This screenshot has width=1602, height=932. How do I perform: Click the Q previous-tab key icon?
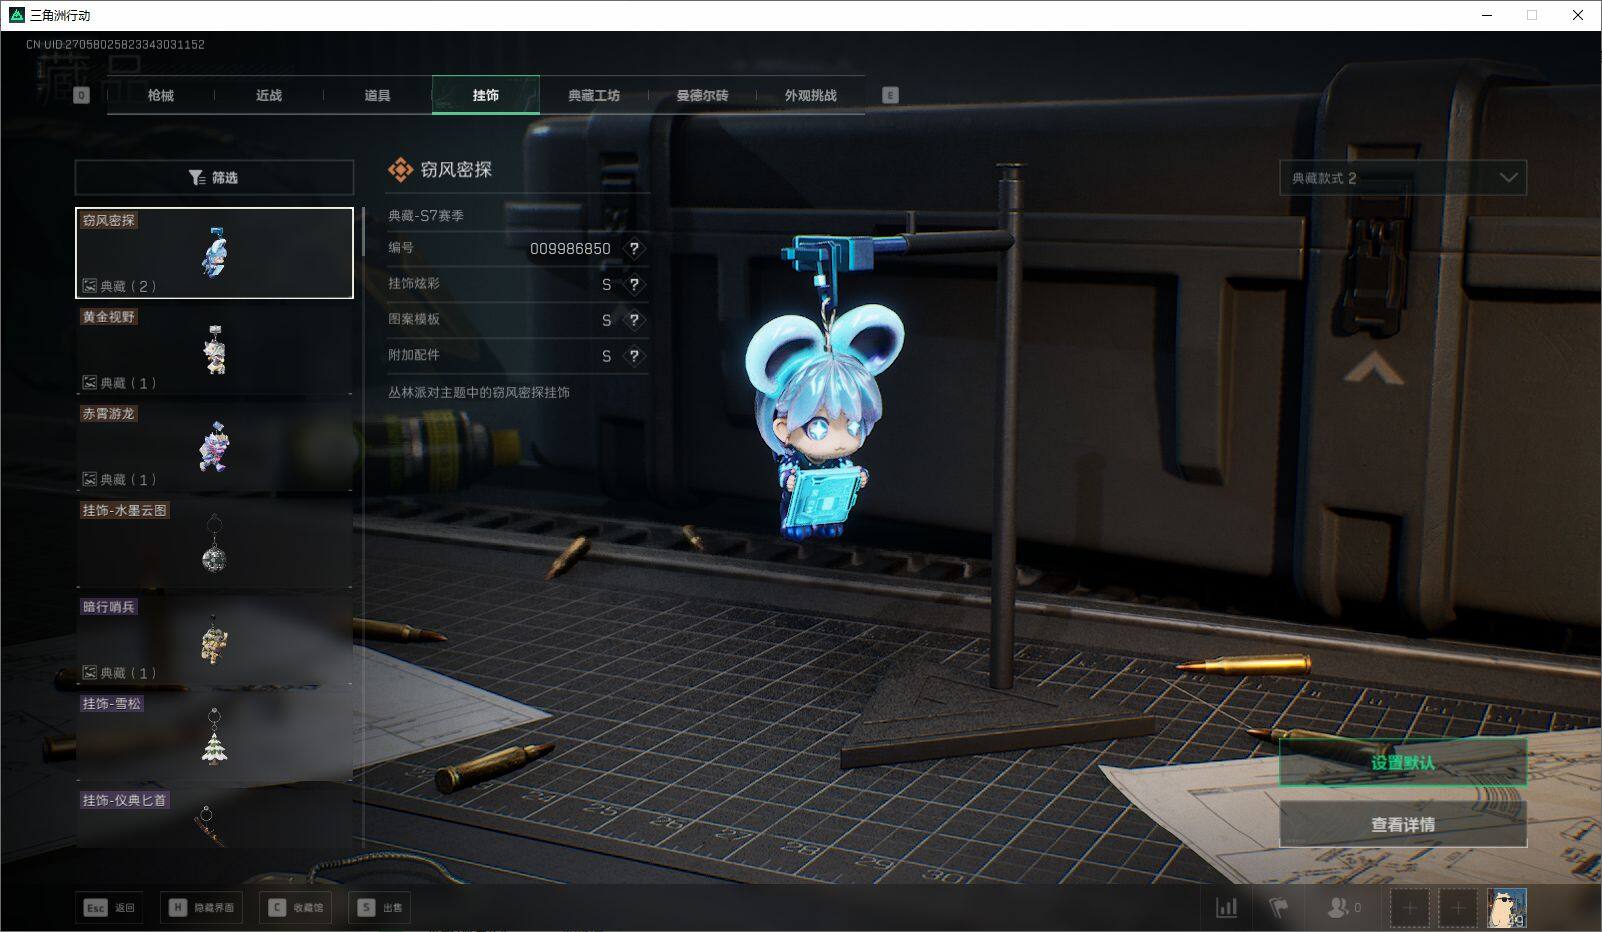(x=82, y=95)
